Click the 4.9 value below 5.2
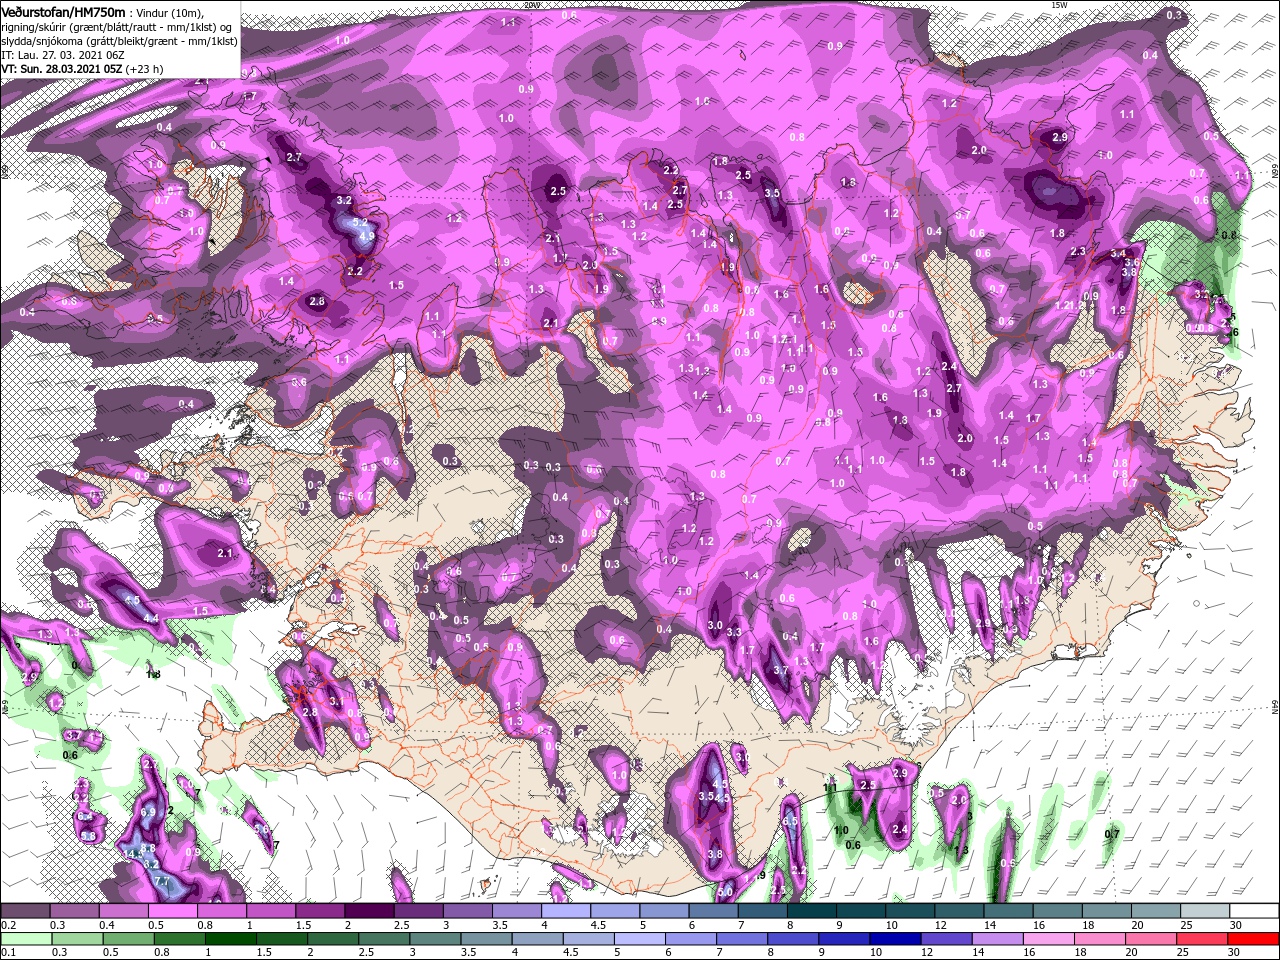This screenshot has width=1280, height=960. [x=366, y=237]
